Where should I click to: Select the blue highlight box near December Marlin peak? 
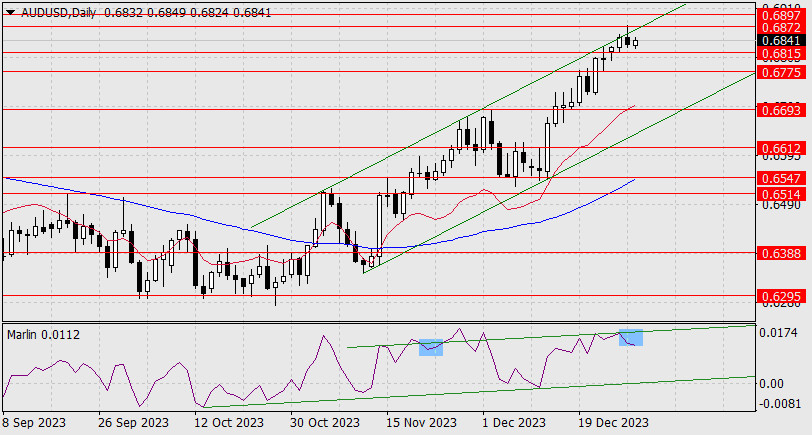click(x=631, y=338)
